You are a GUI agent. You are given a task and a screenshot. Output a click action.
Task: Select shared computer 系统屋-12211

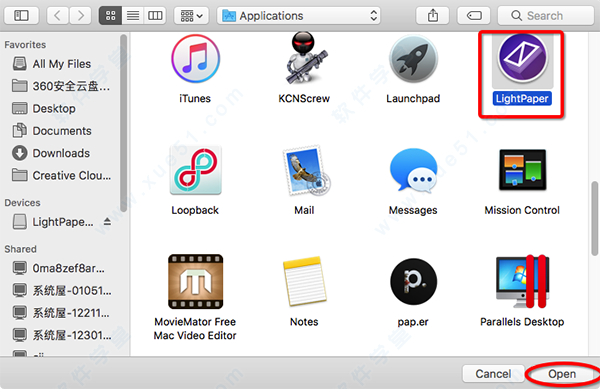tap(61, 313)
